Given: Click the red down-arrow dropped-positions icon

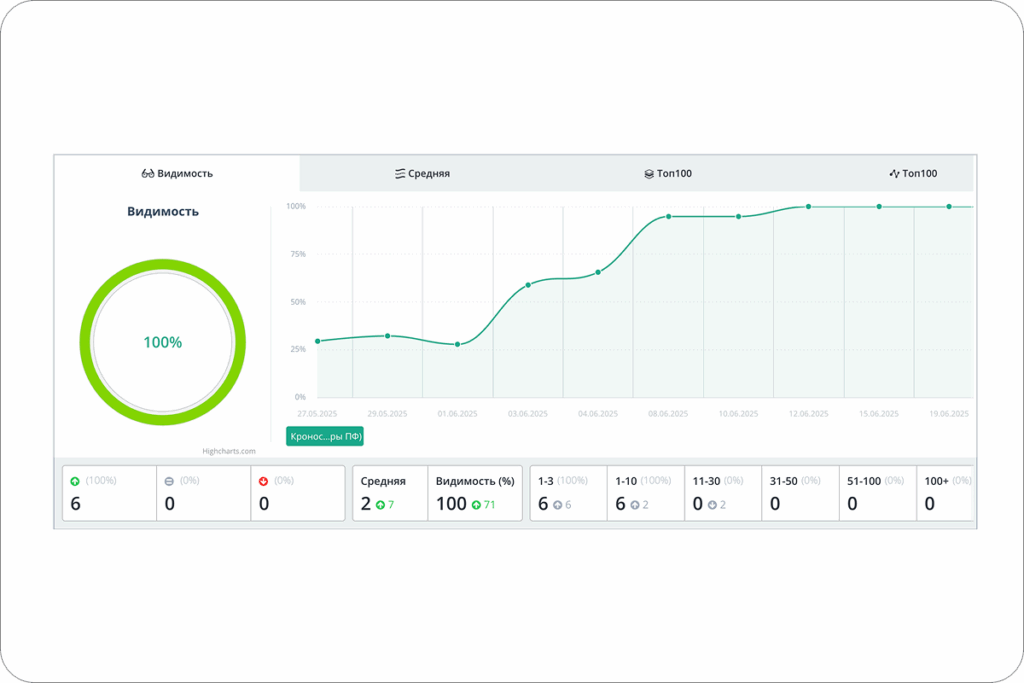Looking at the screenshot, I should (x=263, y=481).
